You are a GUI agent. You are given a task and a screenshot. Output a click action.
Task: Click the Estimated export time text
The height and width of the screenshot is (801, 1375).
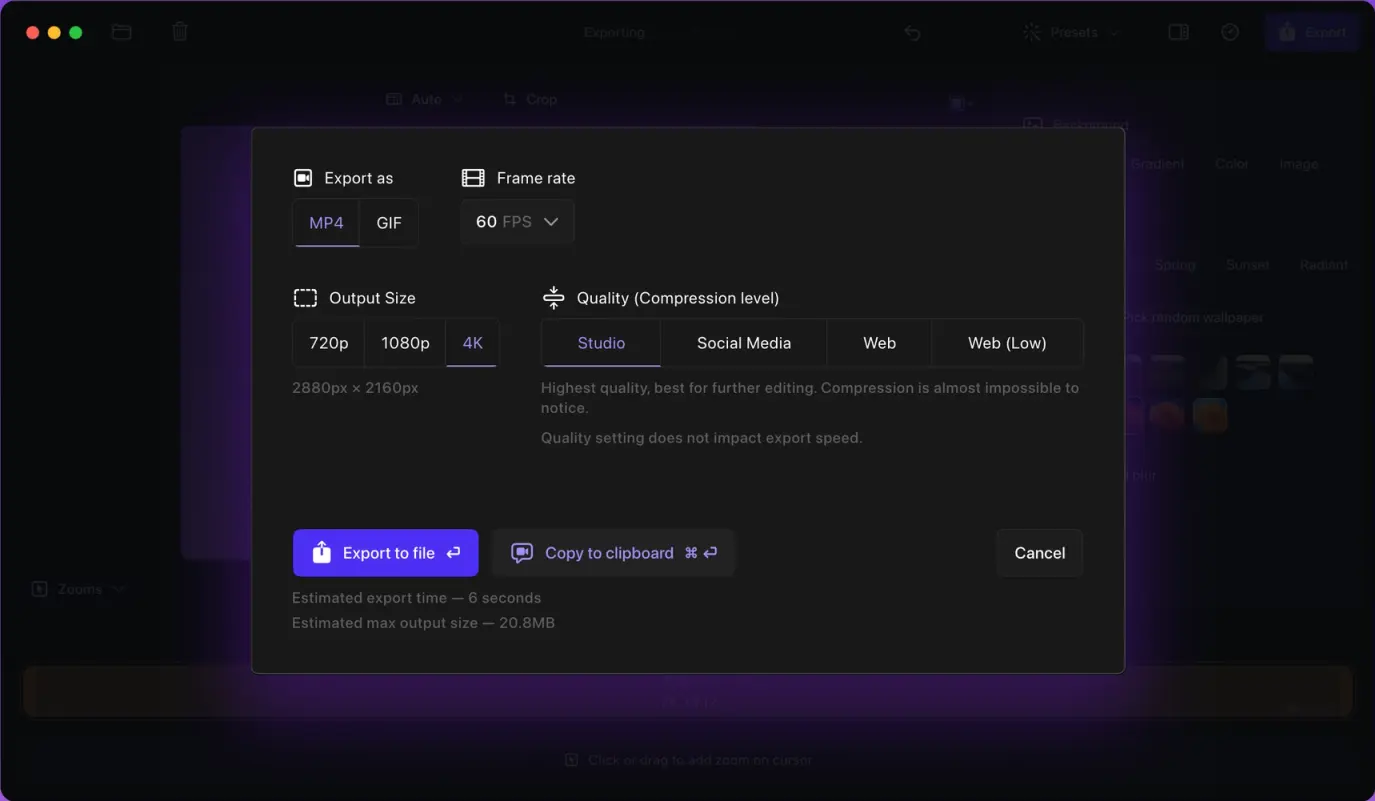[416, 598]
